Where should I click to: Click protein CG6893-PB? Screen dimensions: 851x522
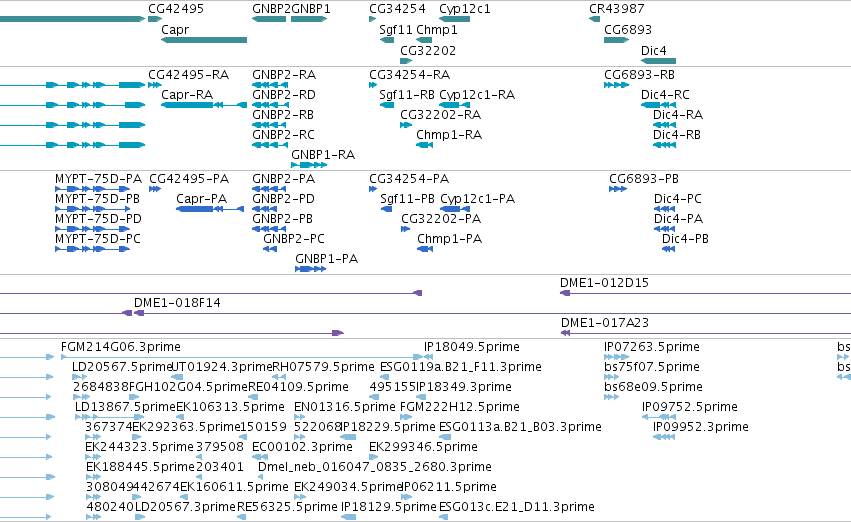pos(644,179)
